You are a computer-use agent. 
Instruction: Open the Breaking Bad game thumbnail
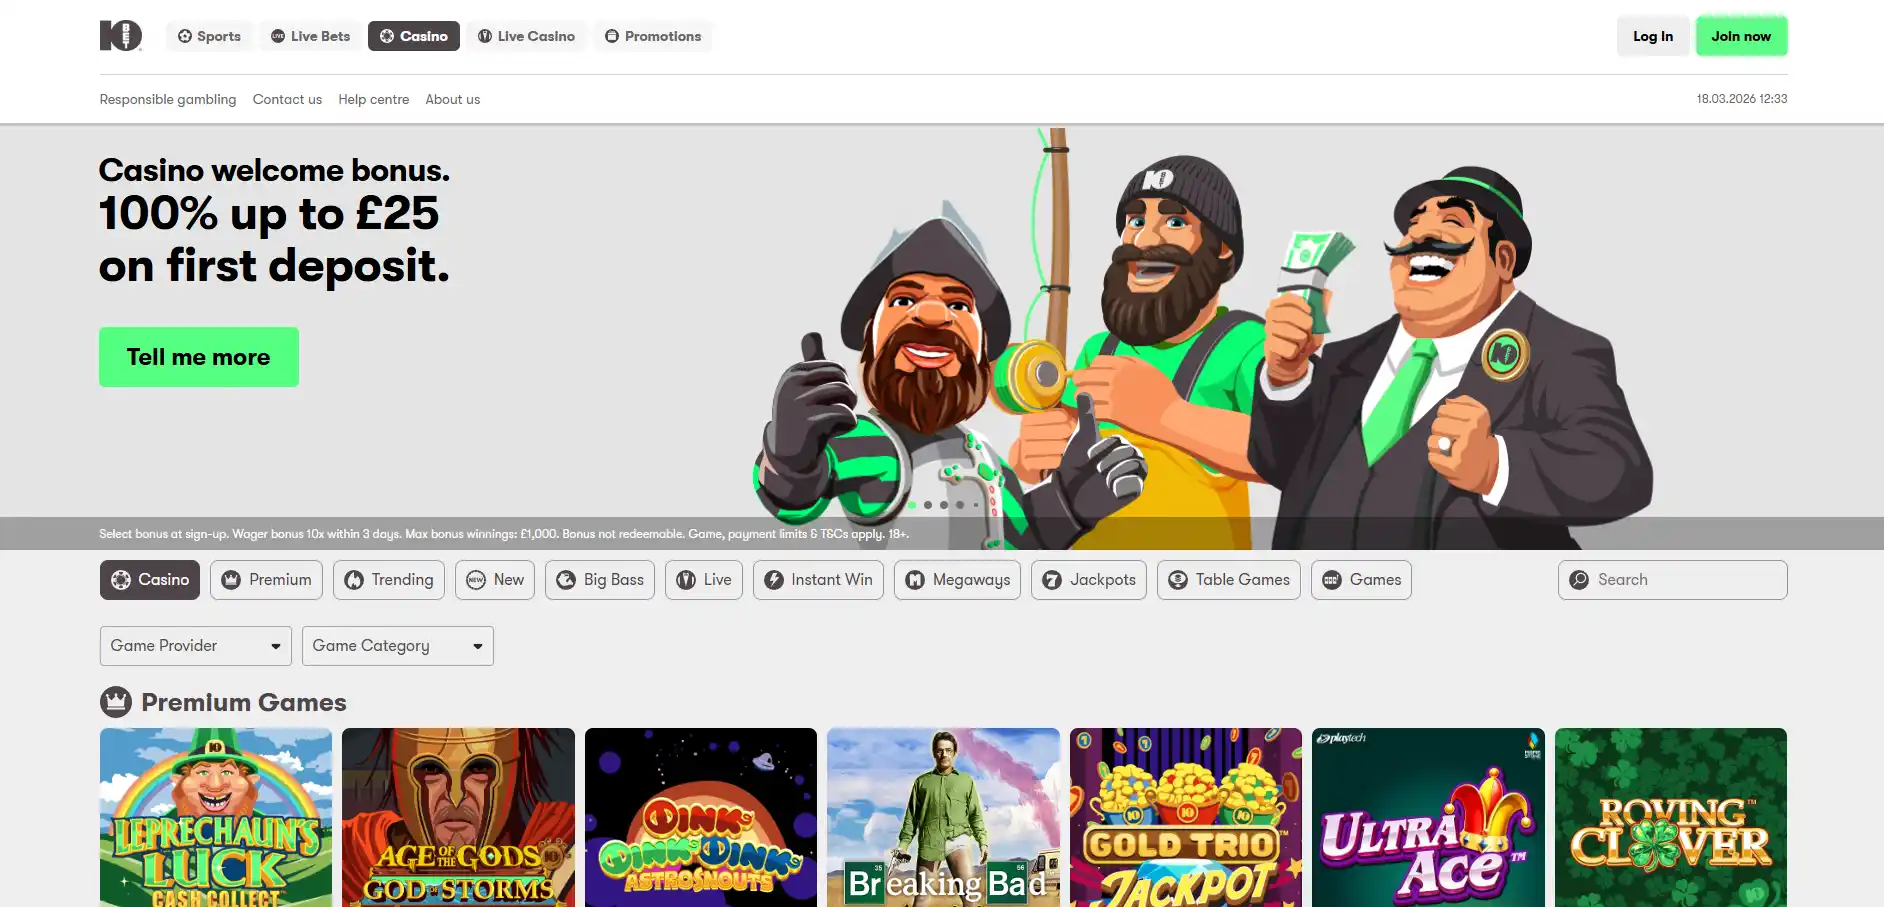(943, 817)
